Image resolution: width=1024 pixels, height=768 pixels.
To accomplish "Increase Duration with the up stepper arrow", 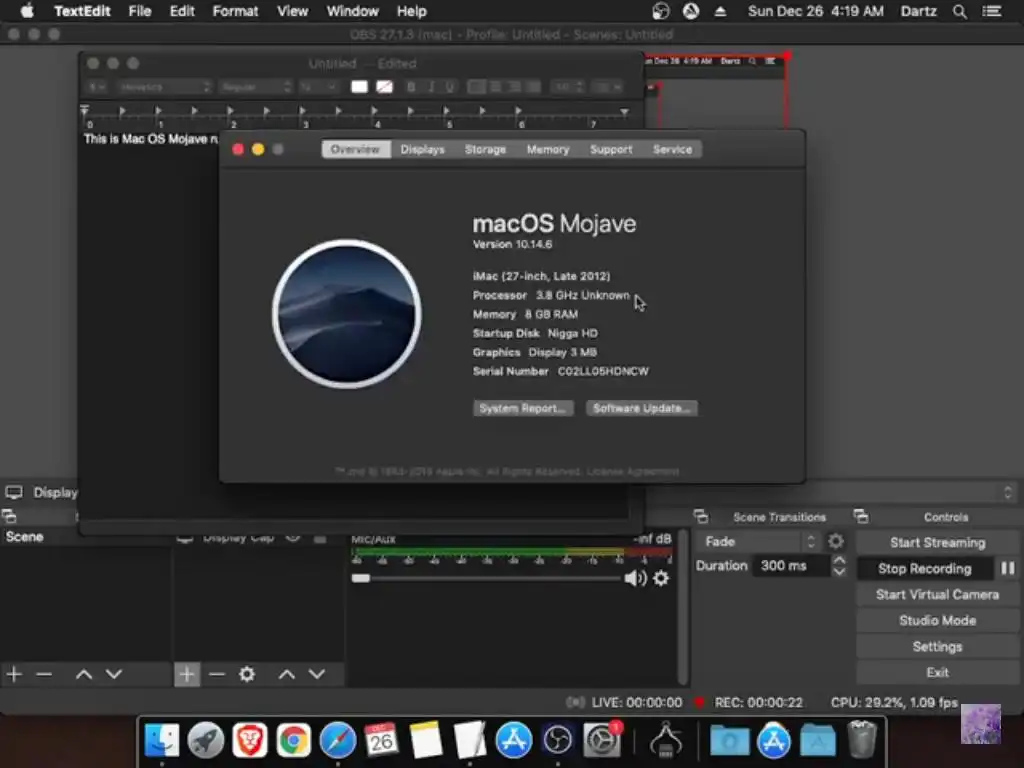I will click(x=839, y=560).
